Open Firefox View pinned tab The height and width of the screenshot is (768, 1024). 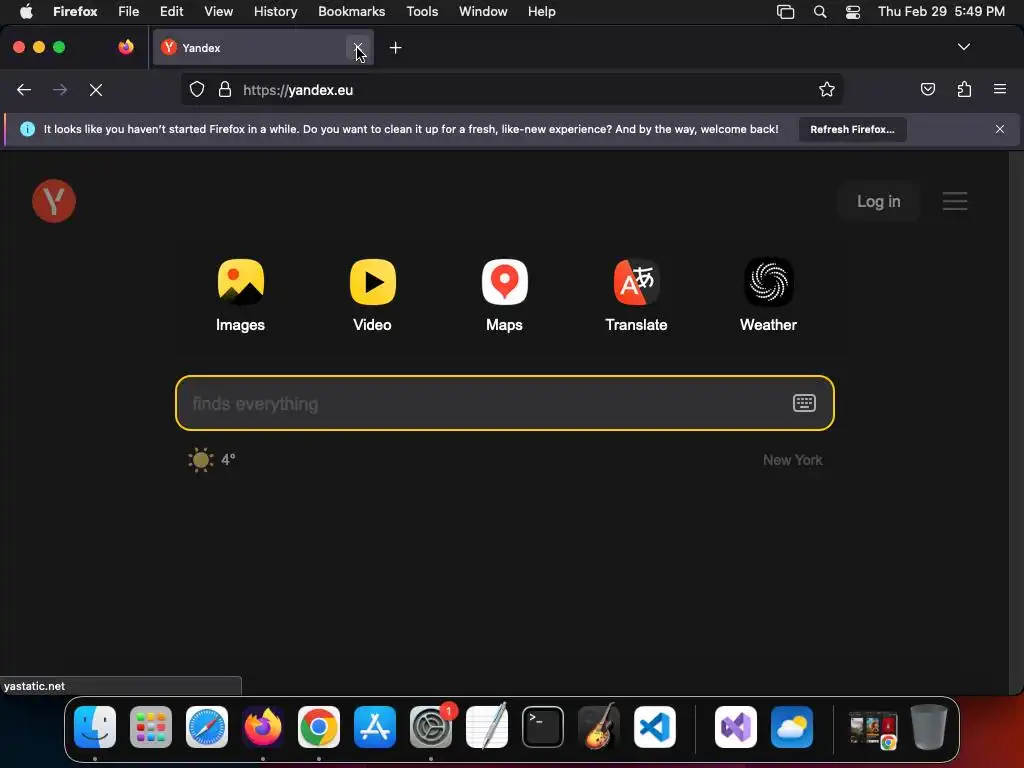tap(126, 47)
